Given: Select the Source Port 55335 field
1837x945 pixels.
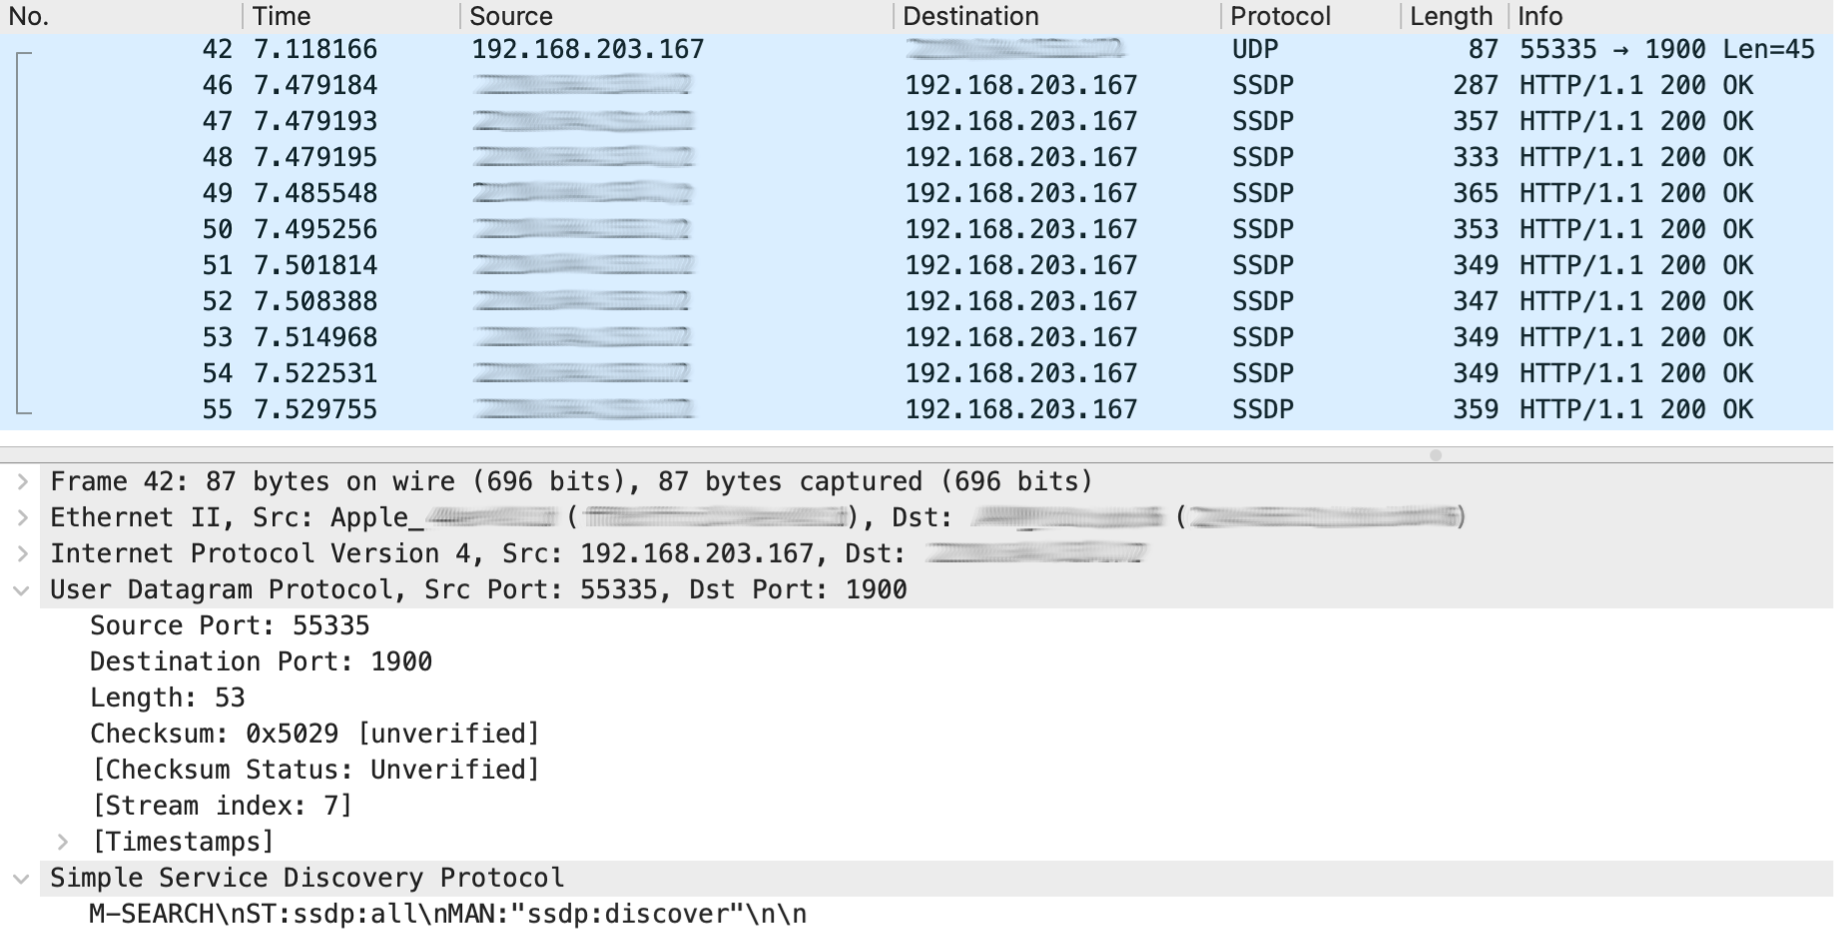Looking at the screenshot, I should (230, 625).
